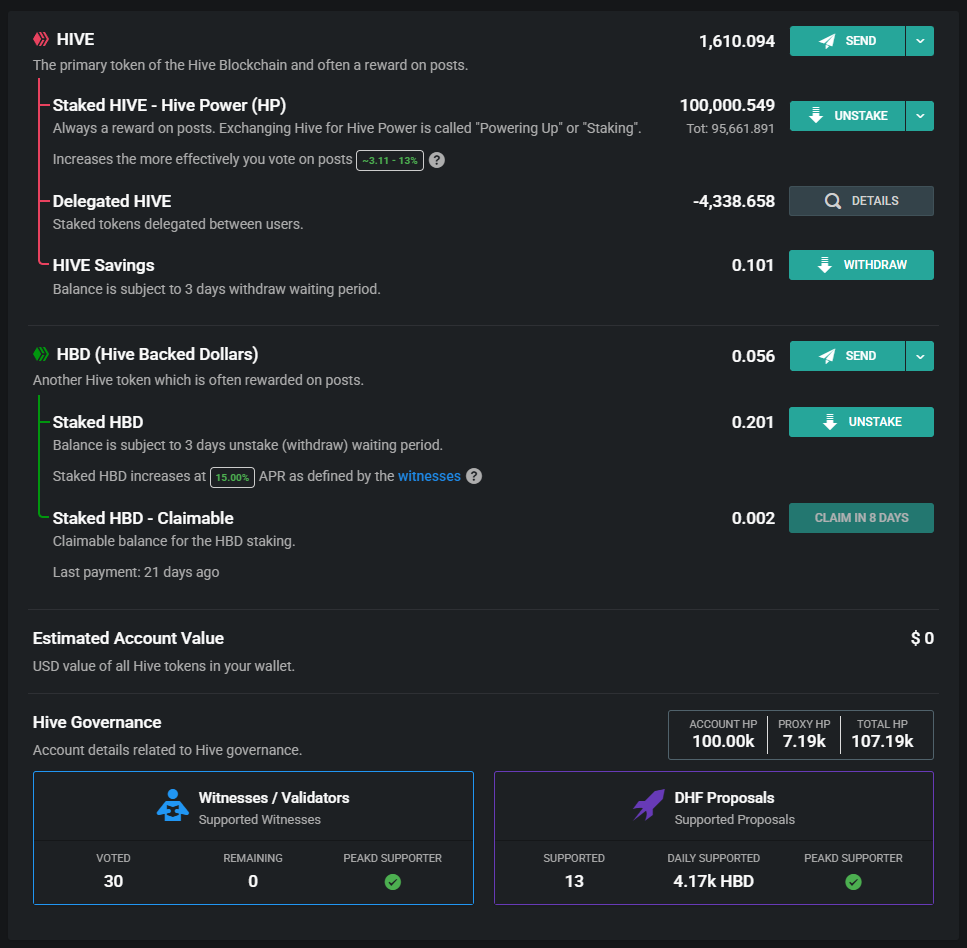
Task: Open dropdown arrow next to HBD Send
Action: pos(920,356)
